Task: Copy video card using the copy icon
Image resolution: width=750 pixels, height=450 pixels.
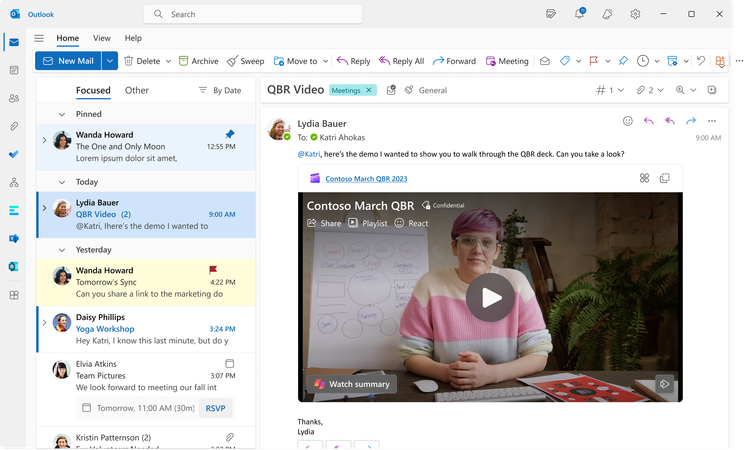Action: (x=664, y=178)
